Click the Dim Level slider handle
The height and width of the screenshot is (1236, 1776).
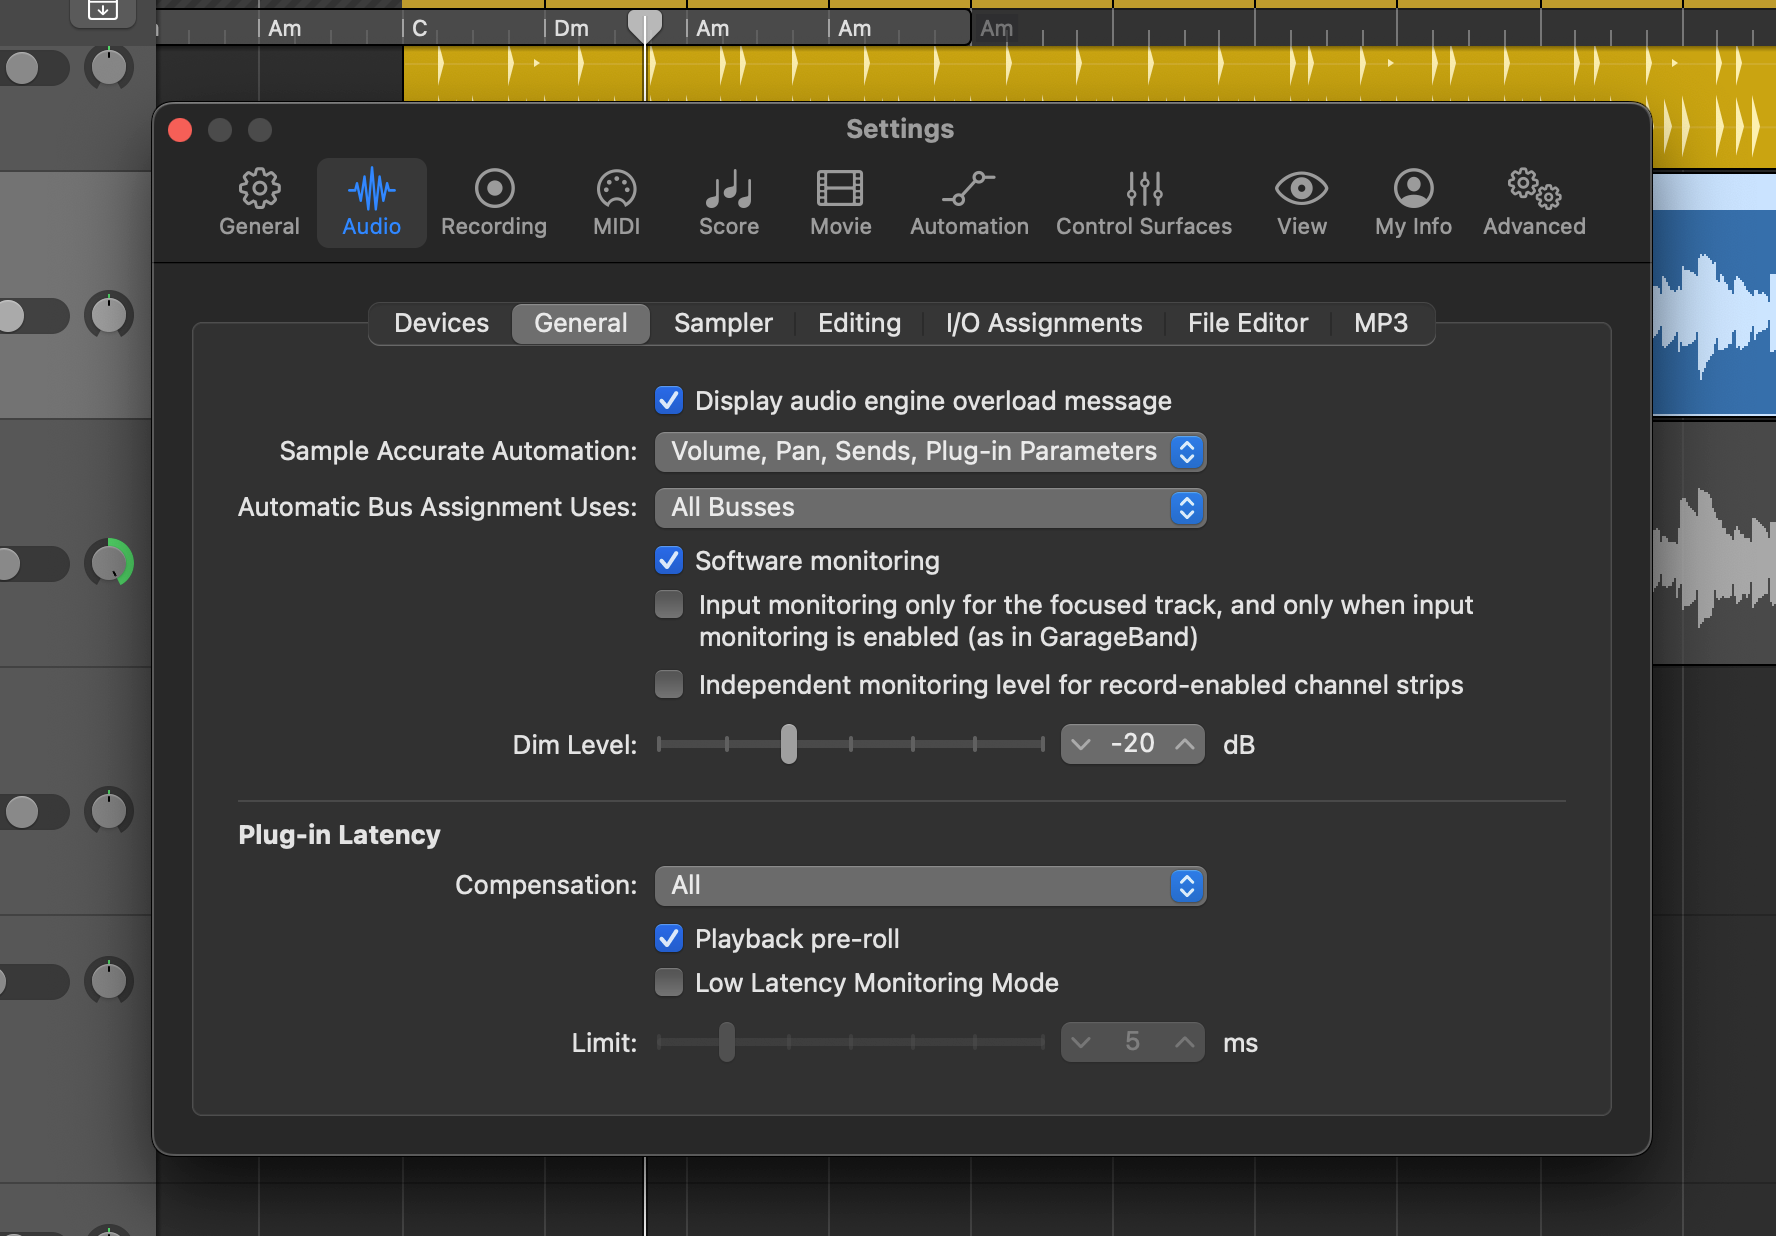click(789, 745)
